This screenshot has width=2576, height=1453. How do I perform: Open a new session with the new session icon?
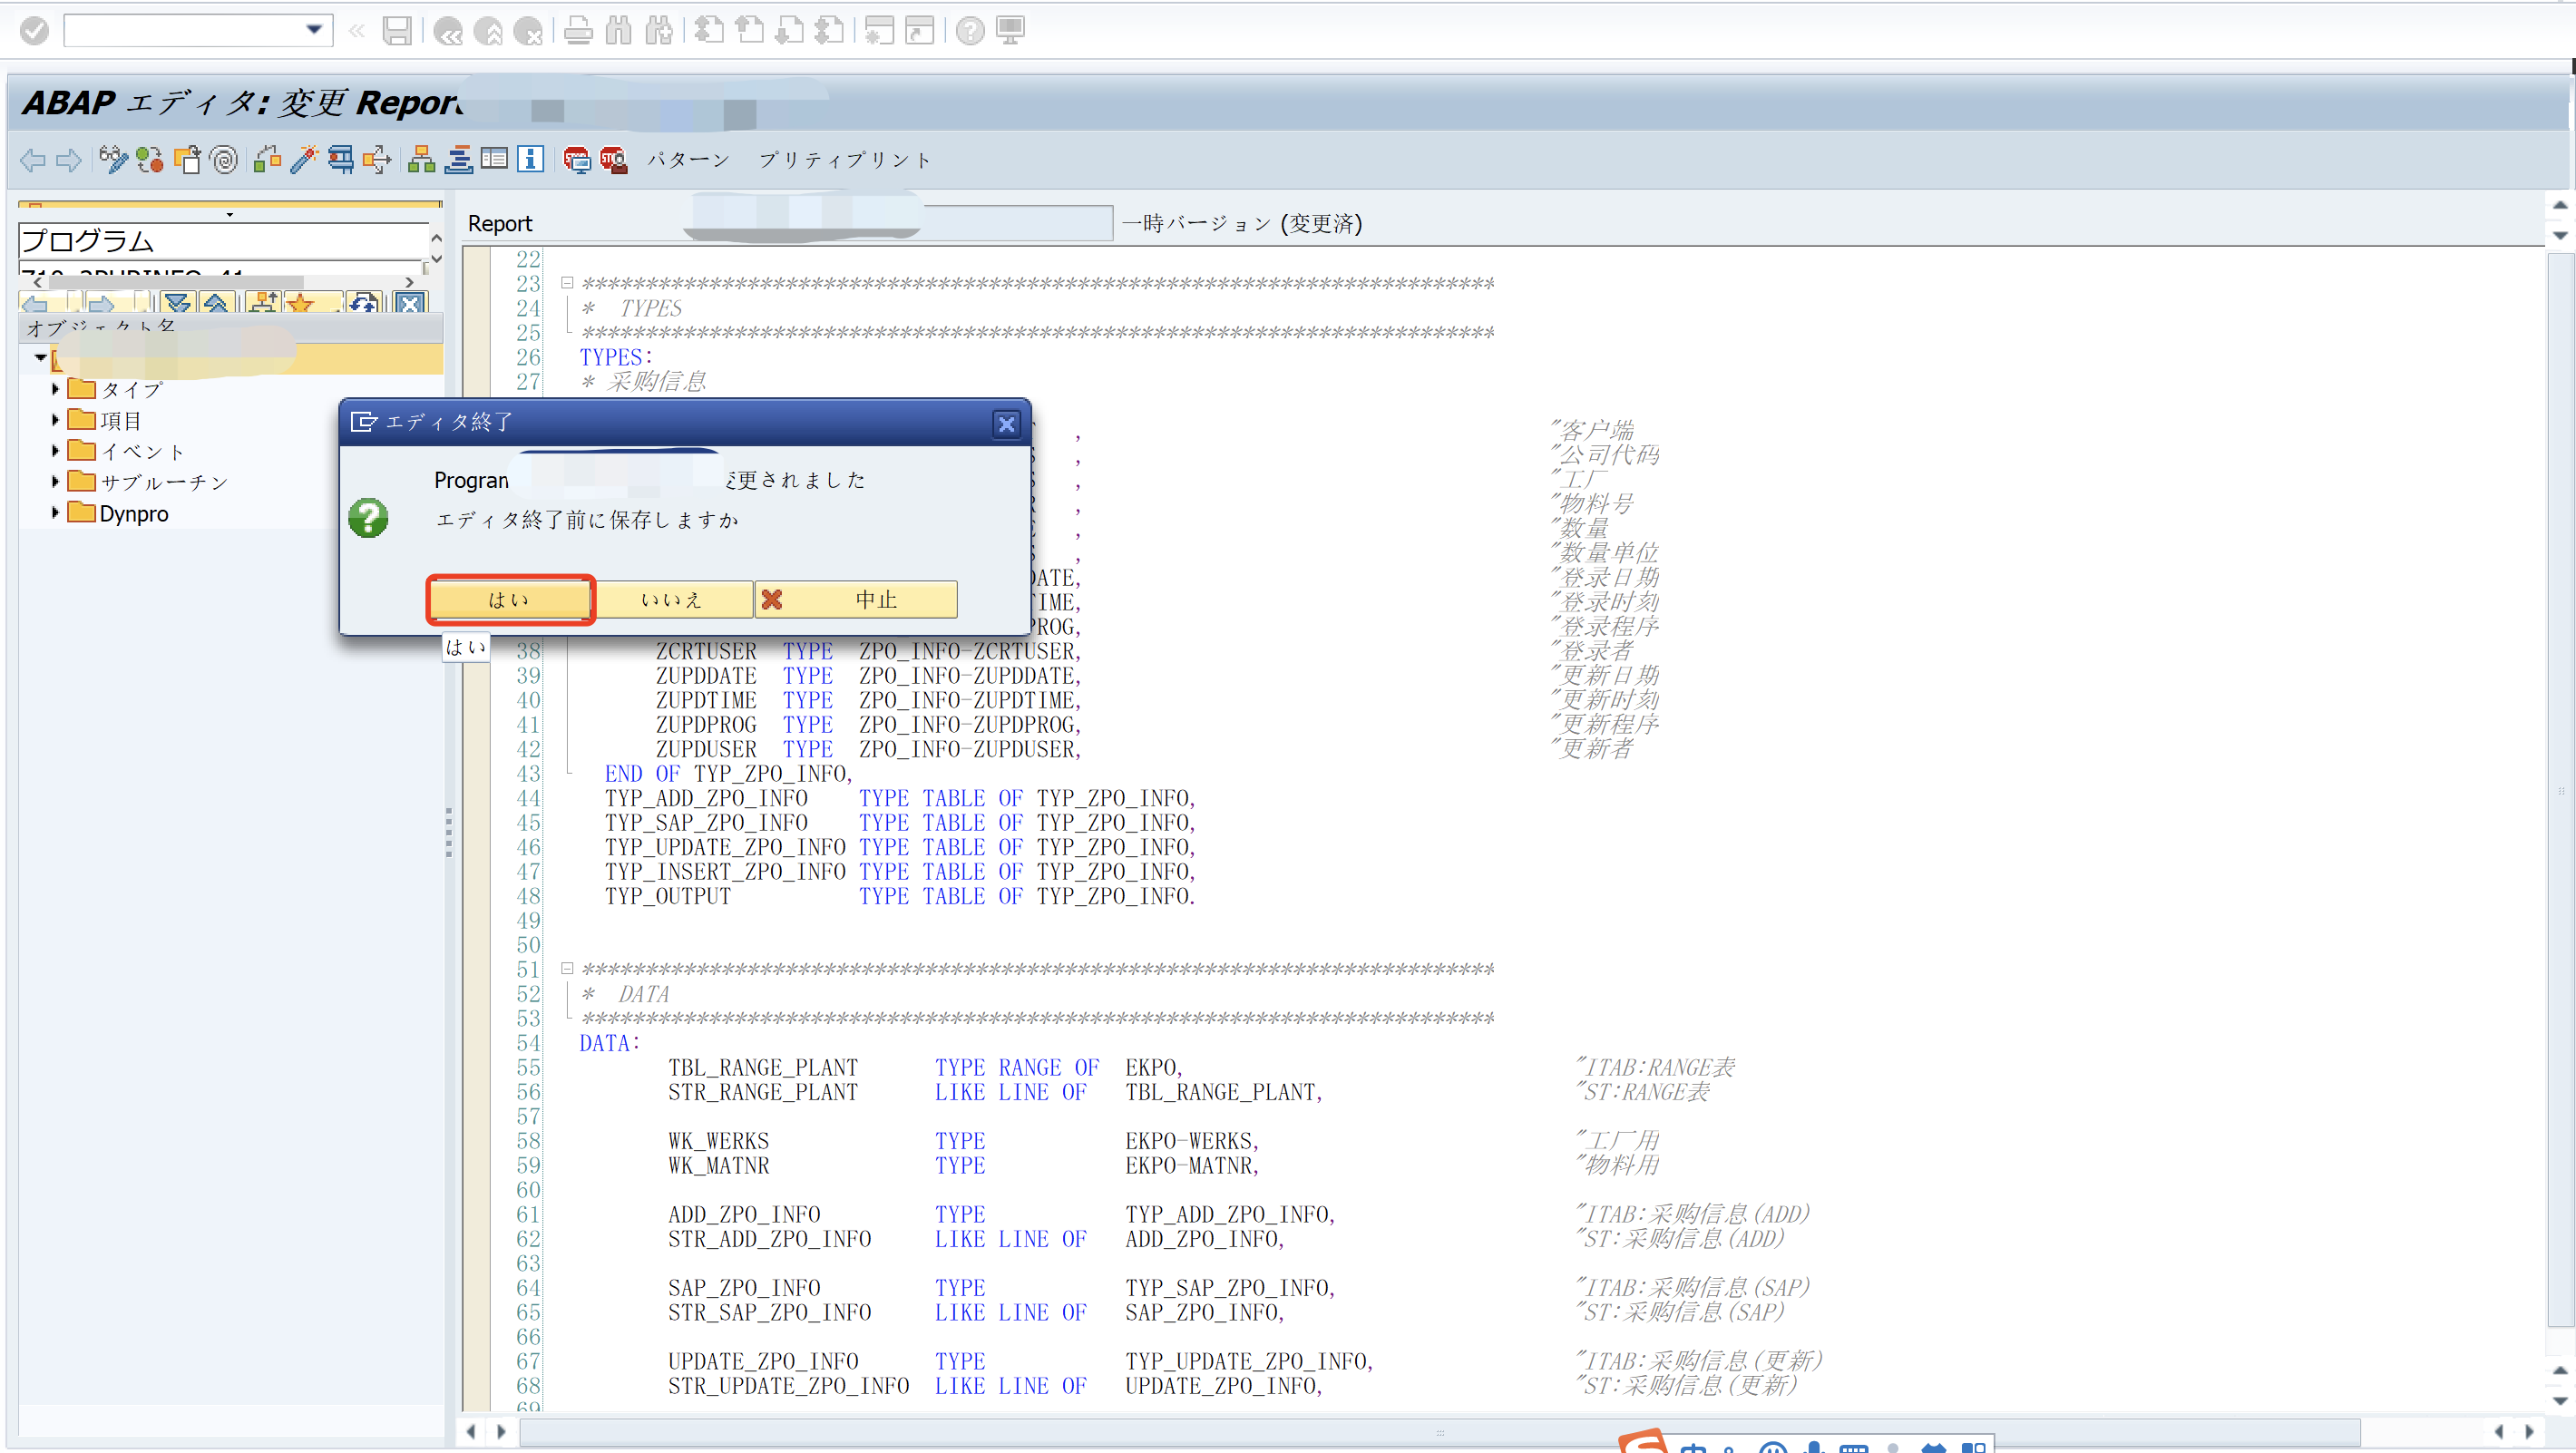pos(879,31)
